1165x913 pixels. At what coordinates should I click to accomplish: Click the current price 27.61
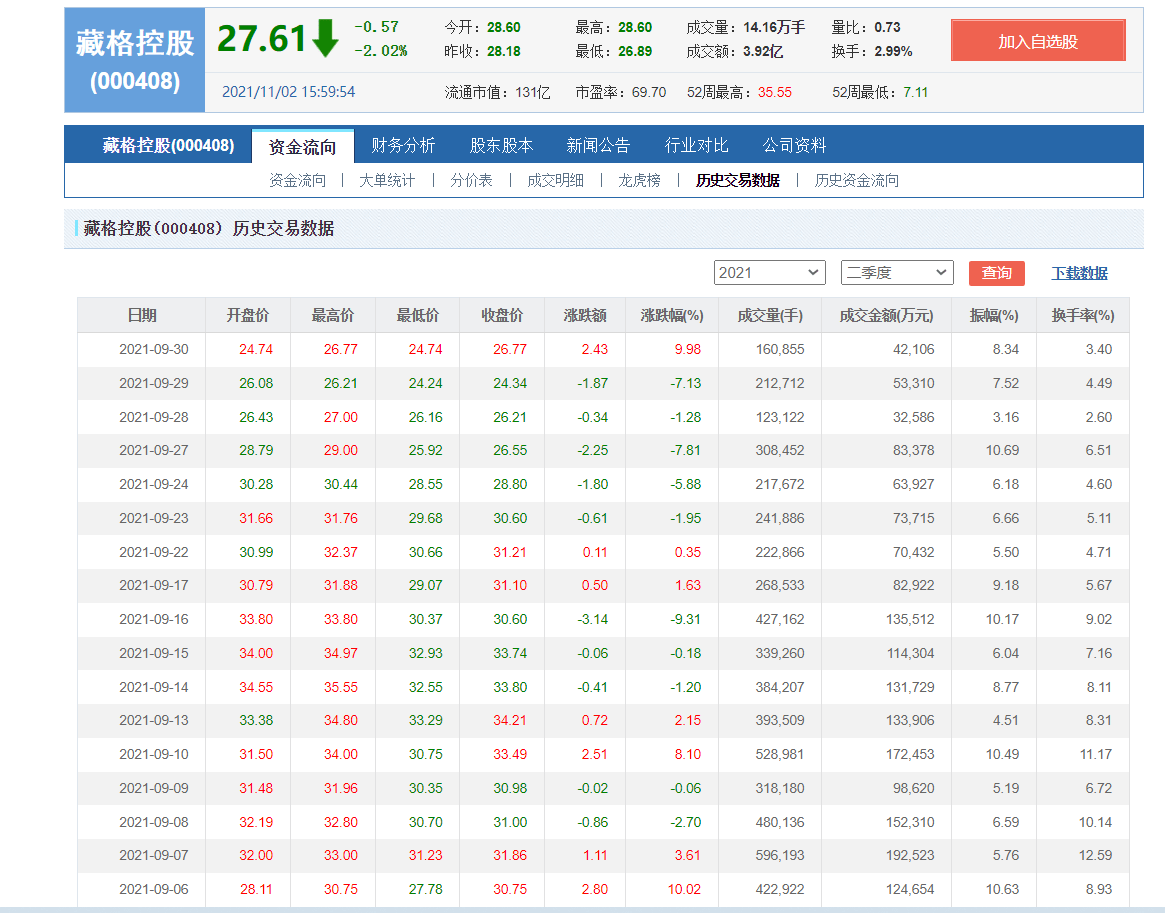click(x=262, y=39)
